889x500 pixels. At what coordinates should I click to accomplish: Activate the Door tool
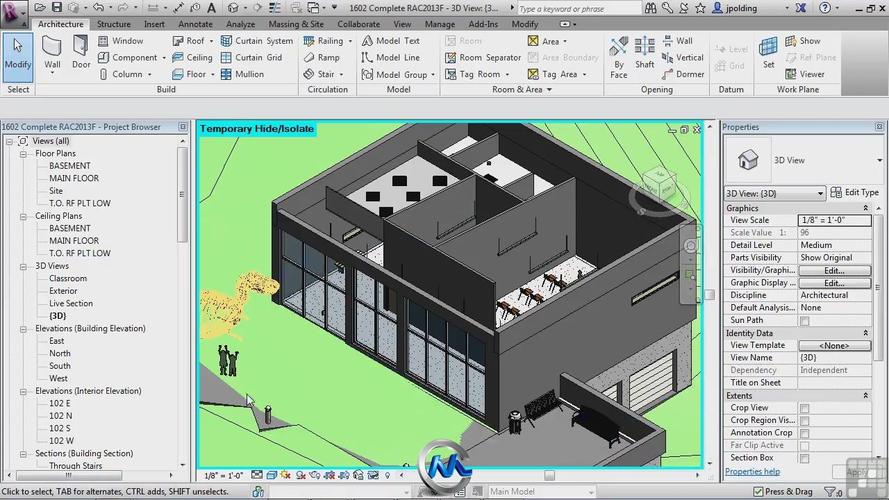(81, 53)
